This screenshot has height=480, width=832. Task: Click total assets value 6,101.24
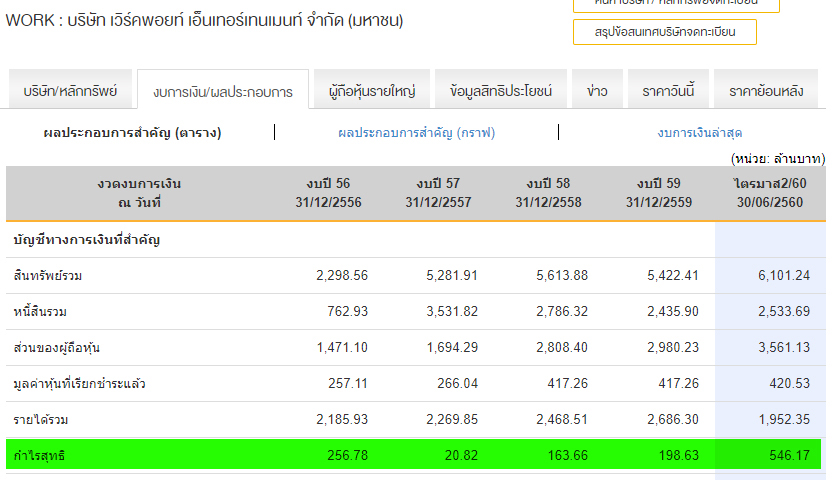coord(784,276)
